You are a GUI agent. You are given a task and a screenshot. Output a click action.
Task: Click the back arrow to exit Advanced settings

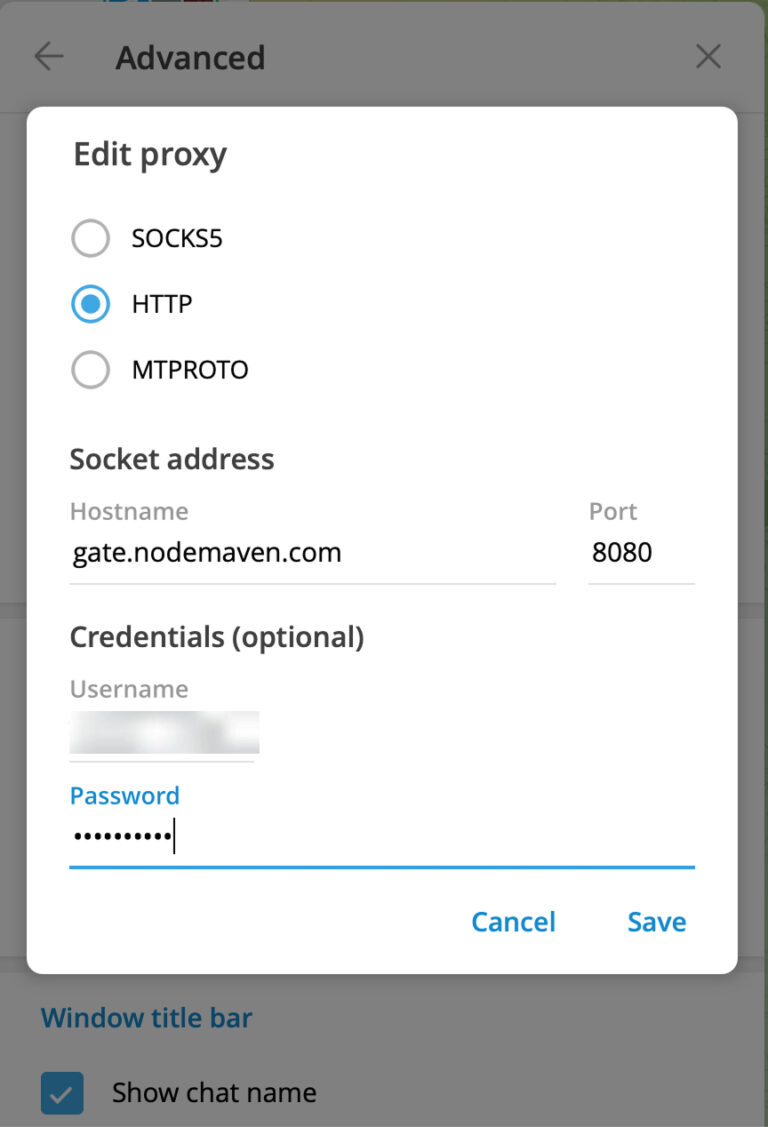(48, 56)
